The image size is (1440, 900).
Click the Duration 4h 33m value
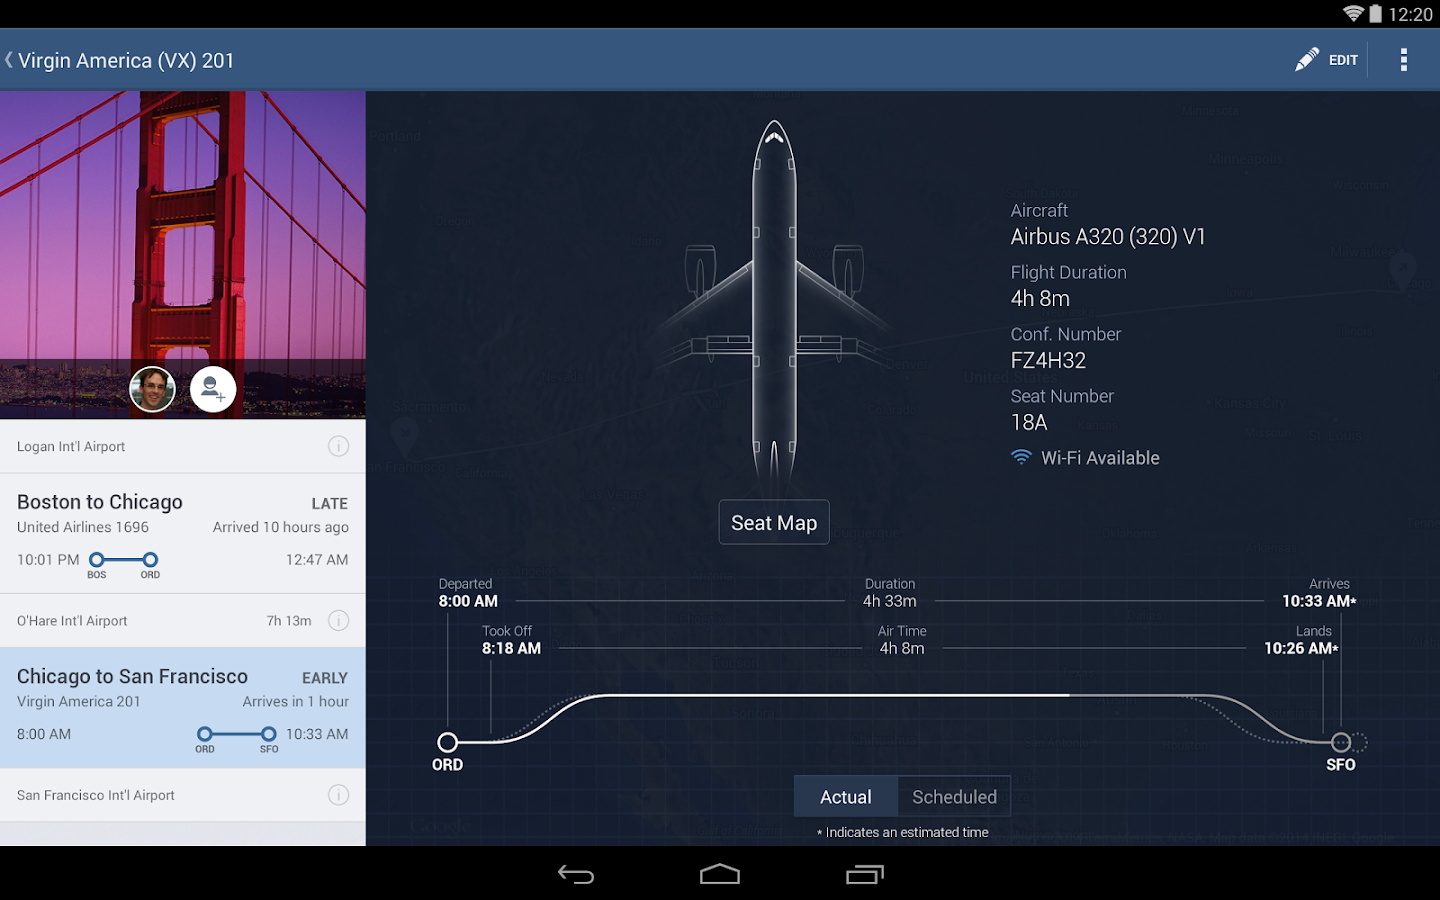[x=890, y=601]
